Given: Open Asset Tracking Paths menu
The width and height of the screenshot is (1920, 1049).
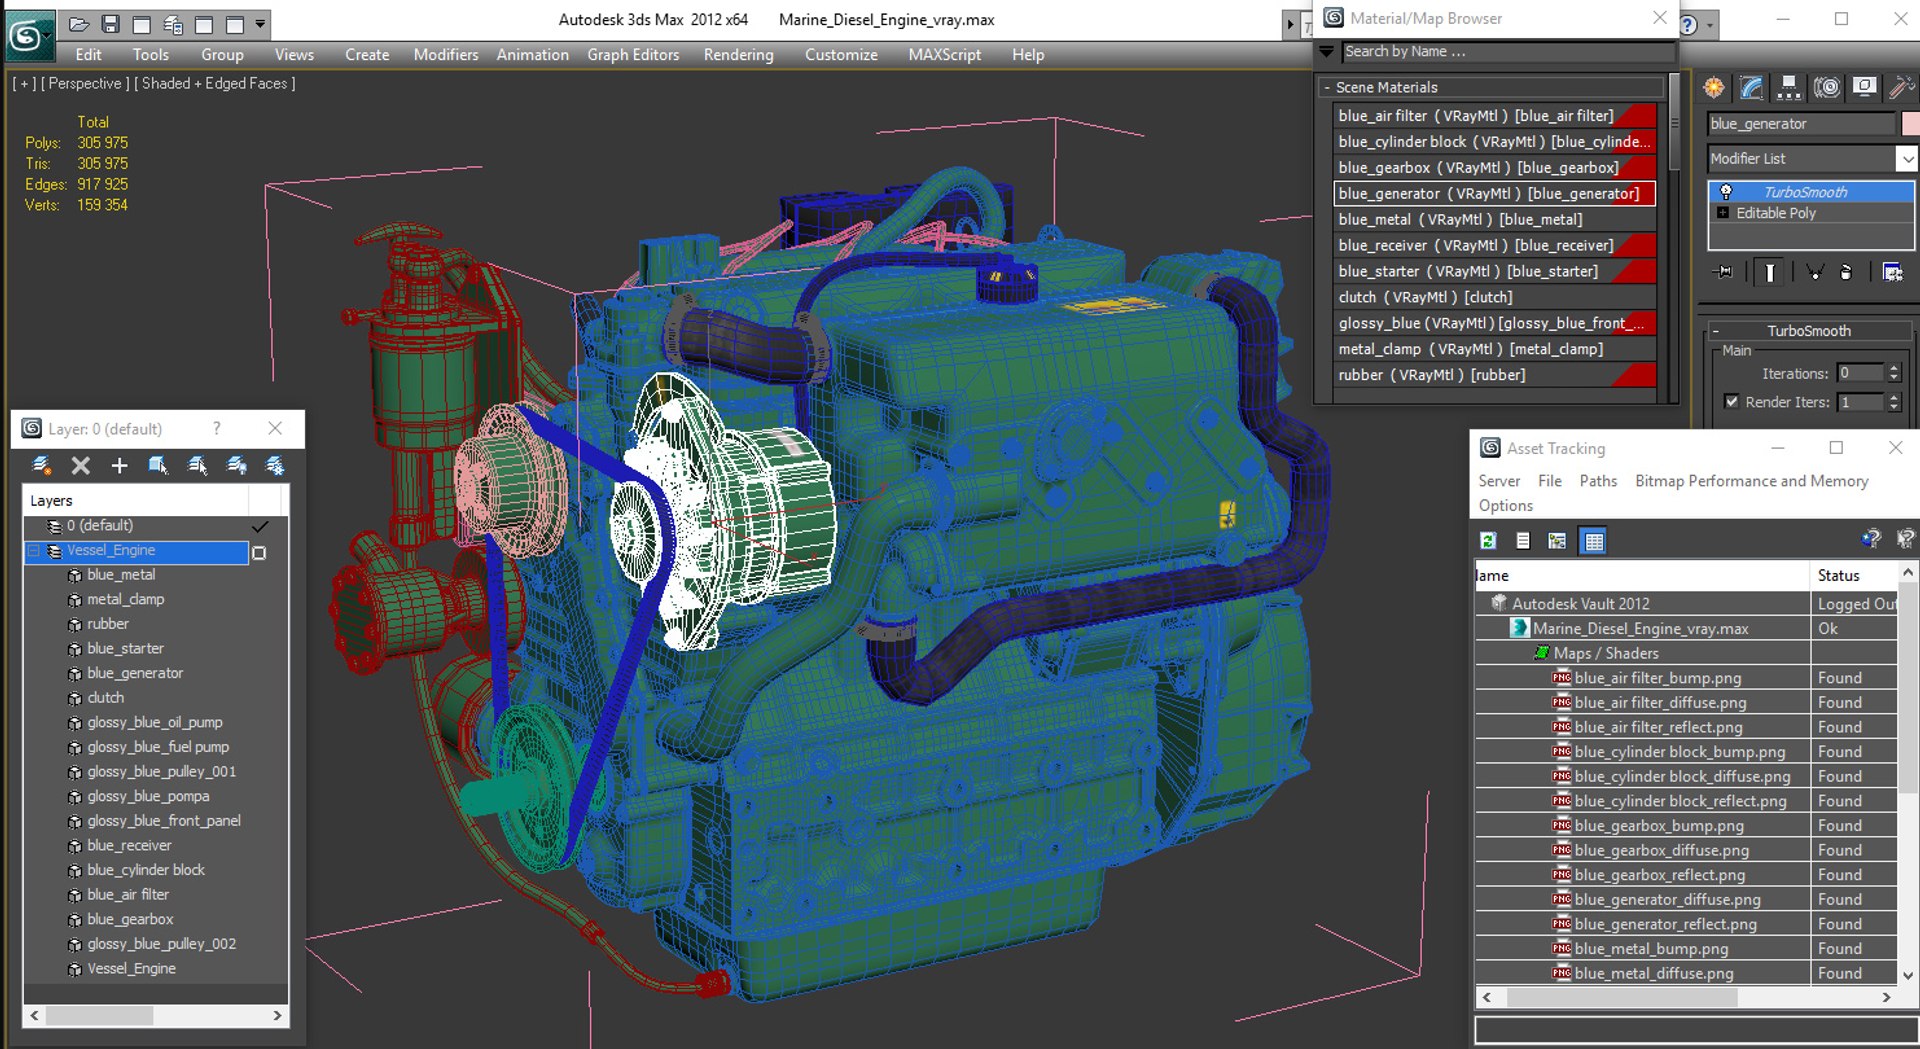Looking at the screenshot, I should 1598,481.
